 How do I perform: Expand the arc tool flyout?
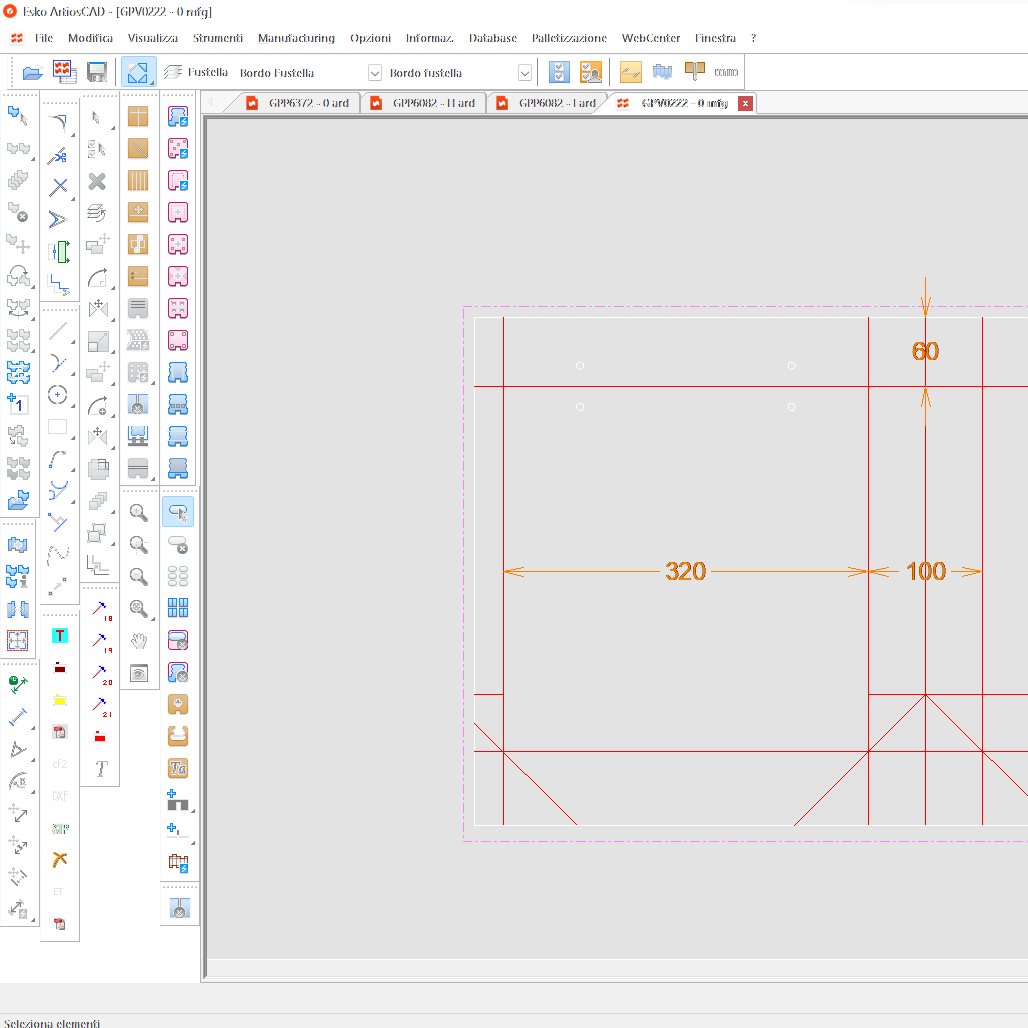coord(73,470)
